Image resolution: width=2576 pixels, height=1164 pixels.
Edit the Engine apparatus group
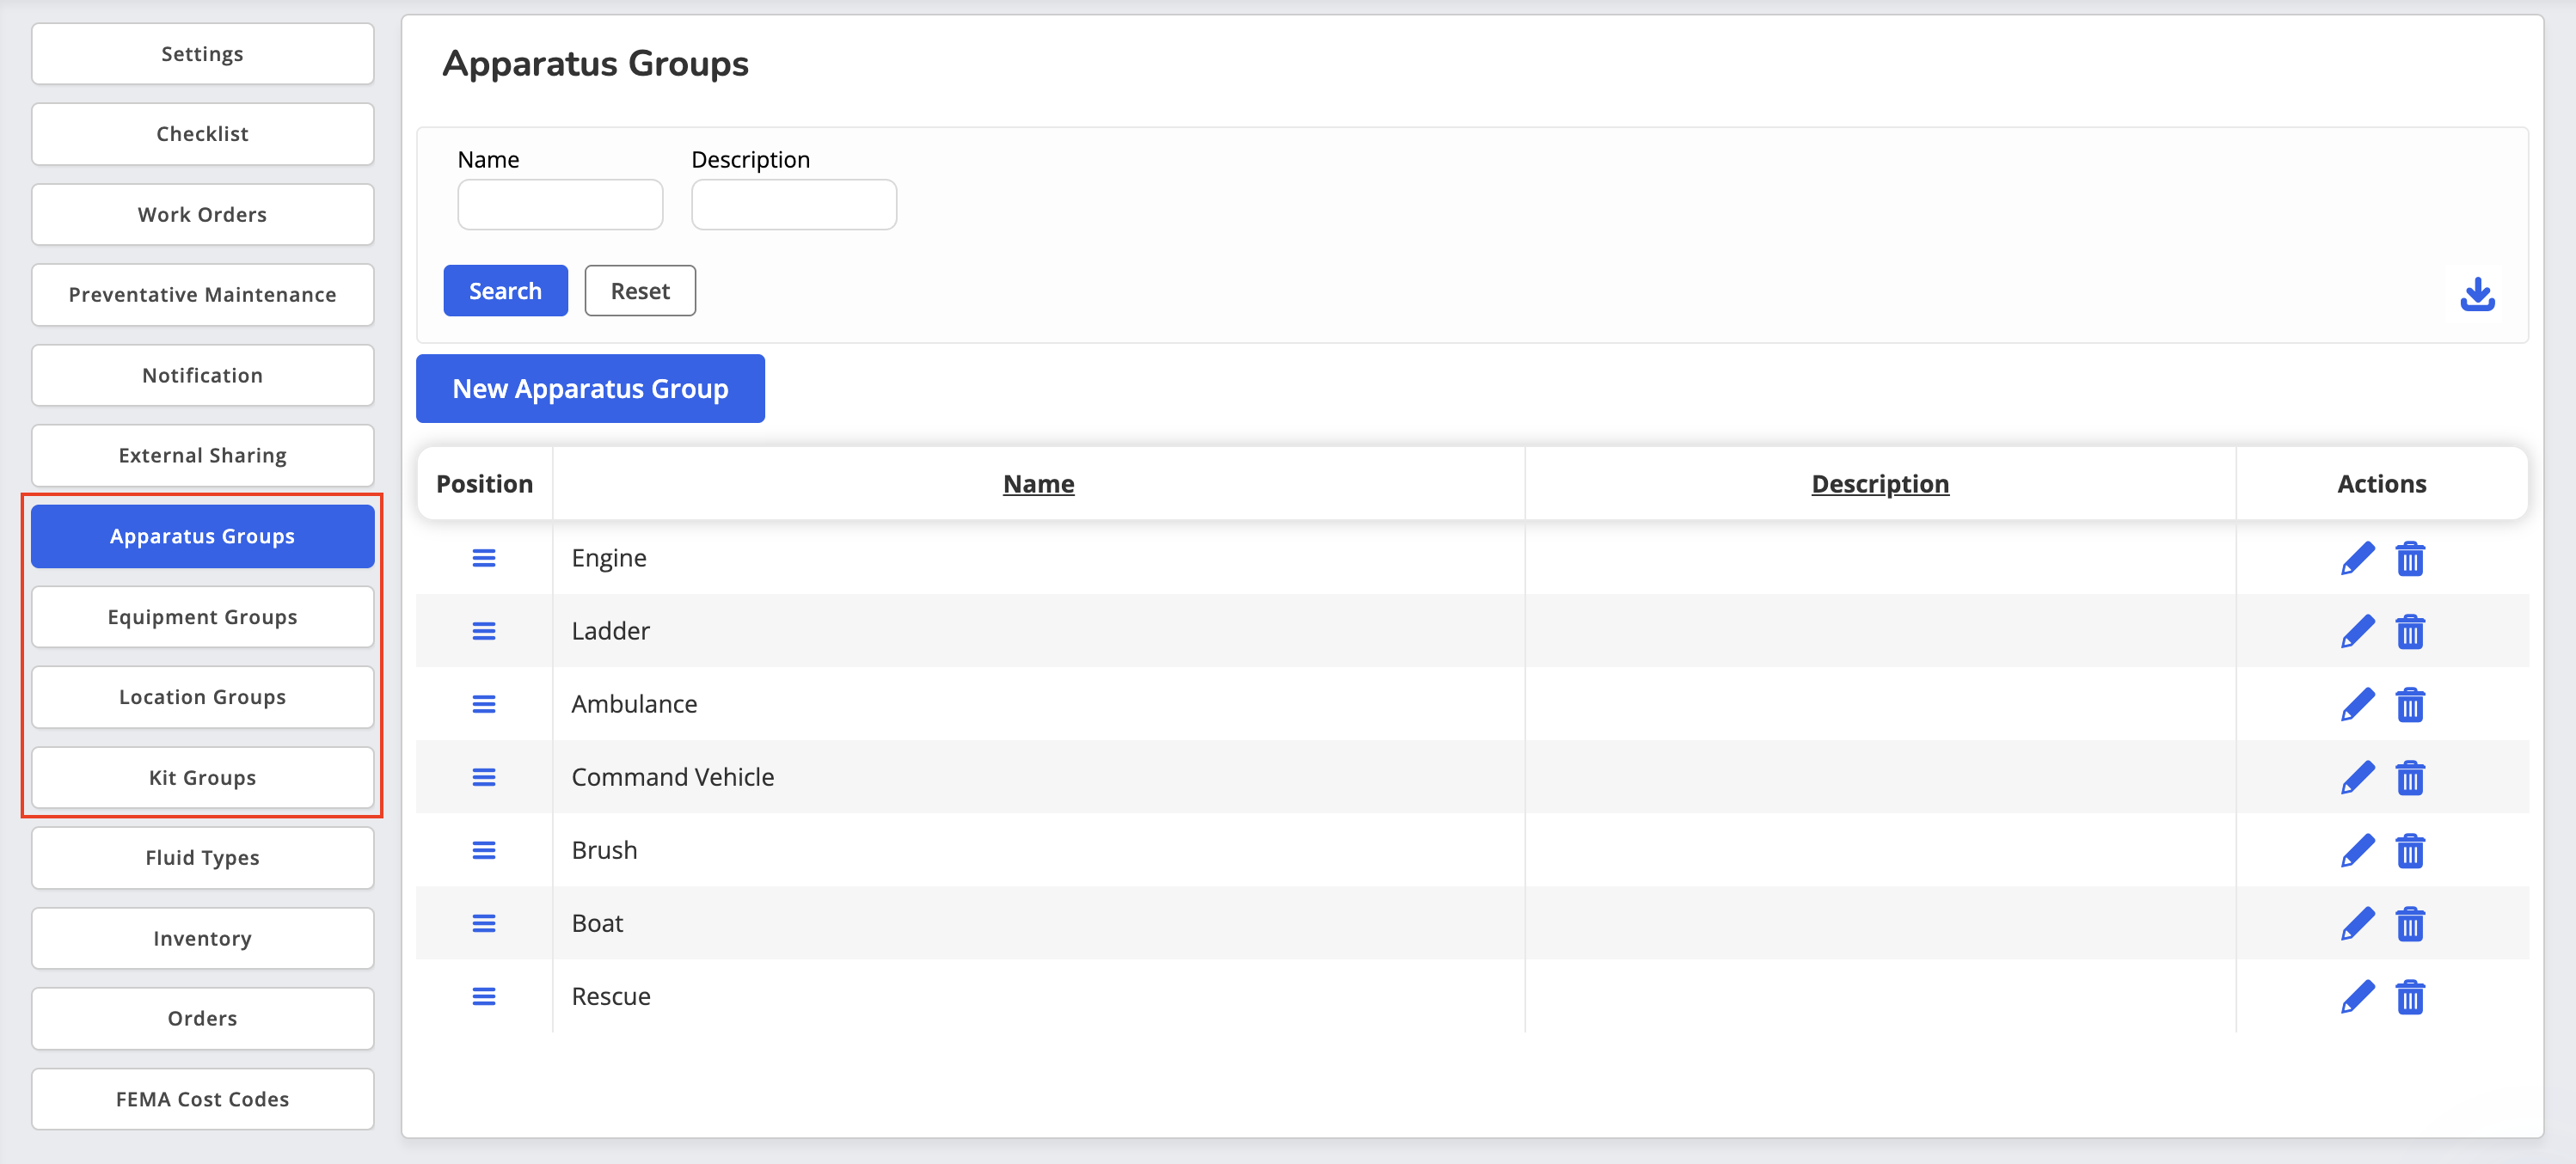2357,558
